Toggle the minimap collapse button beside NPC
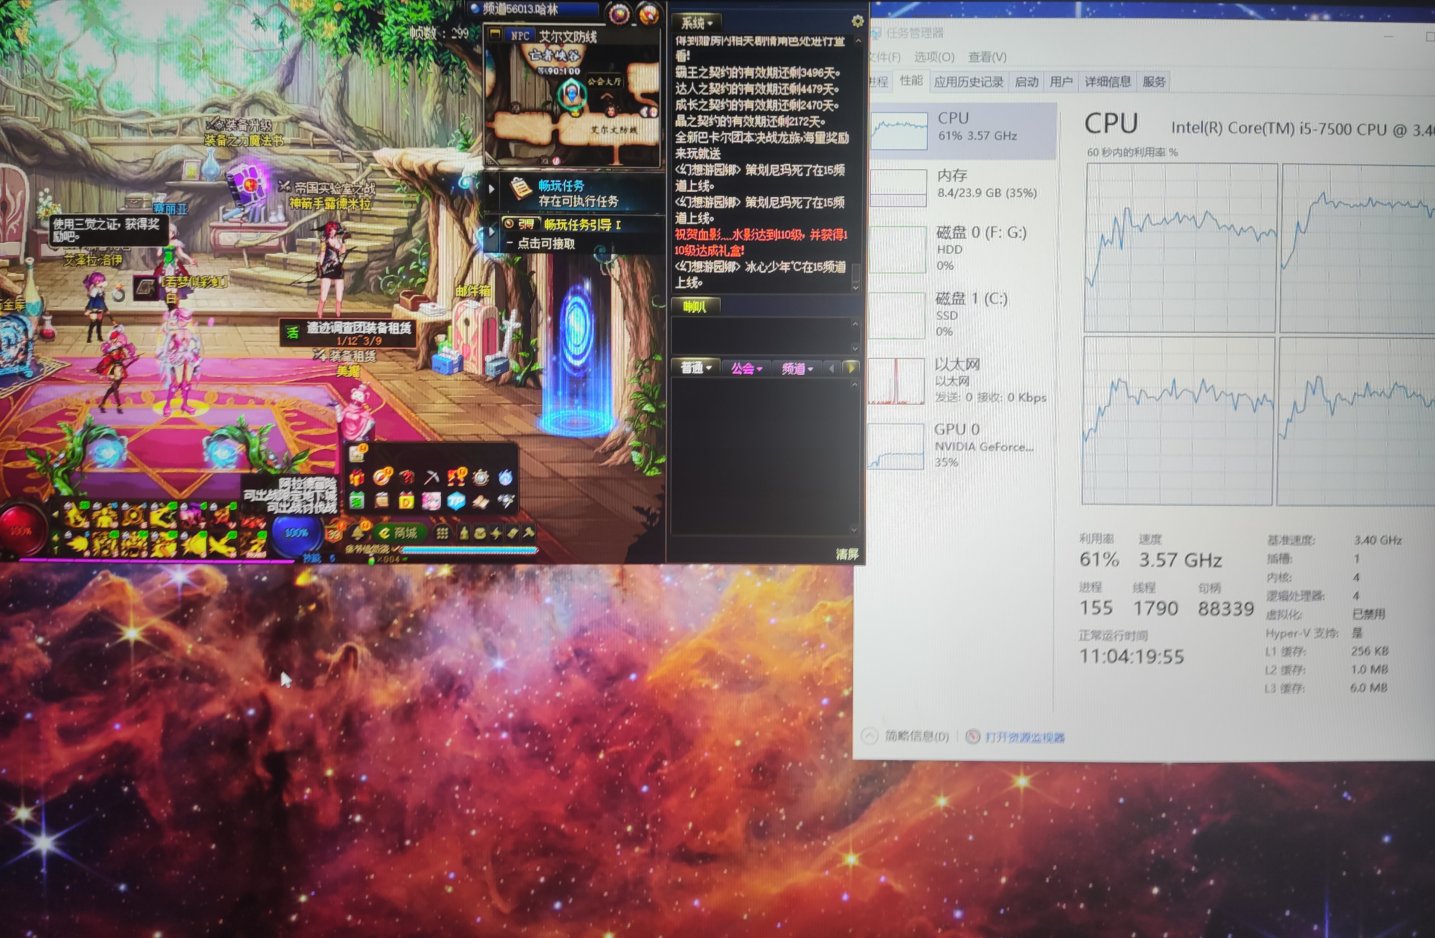Image resolution: width=1435 pixels, height=938 pixels. [x=495, y=34]
